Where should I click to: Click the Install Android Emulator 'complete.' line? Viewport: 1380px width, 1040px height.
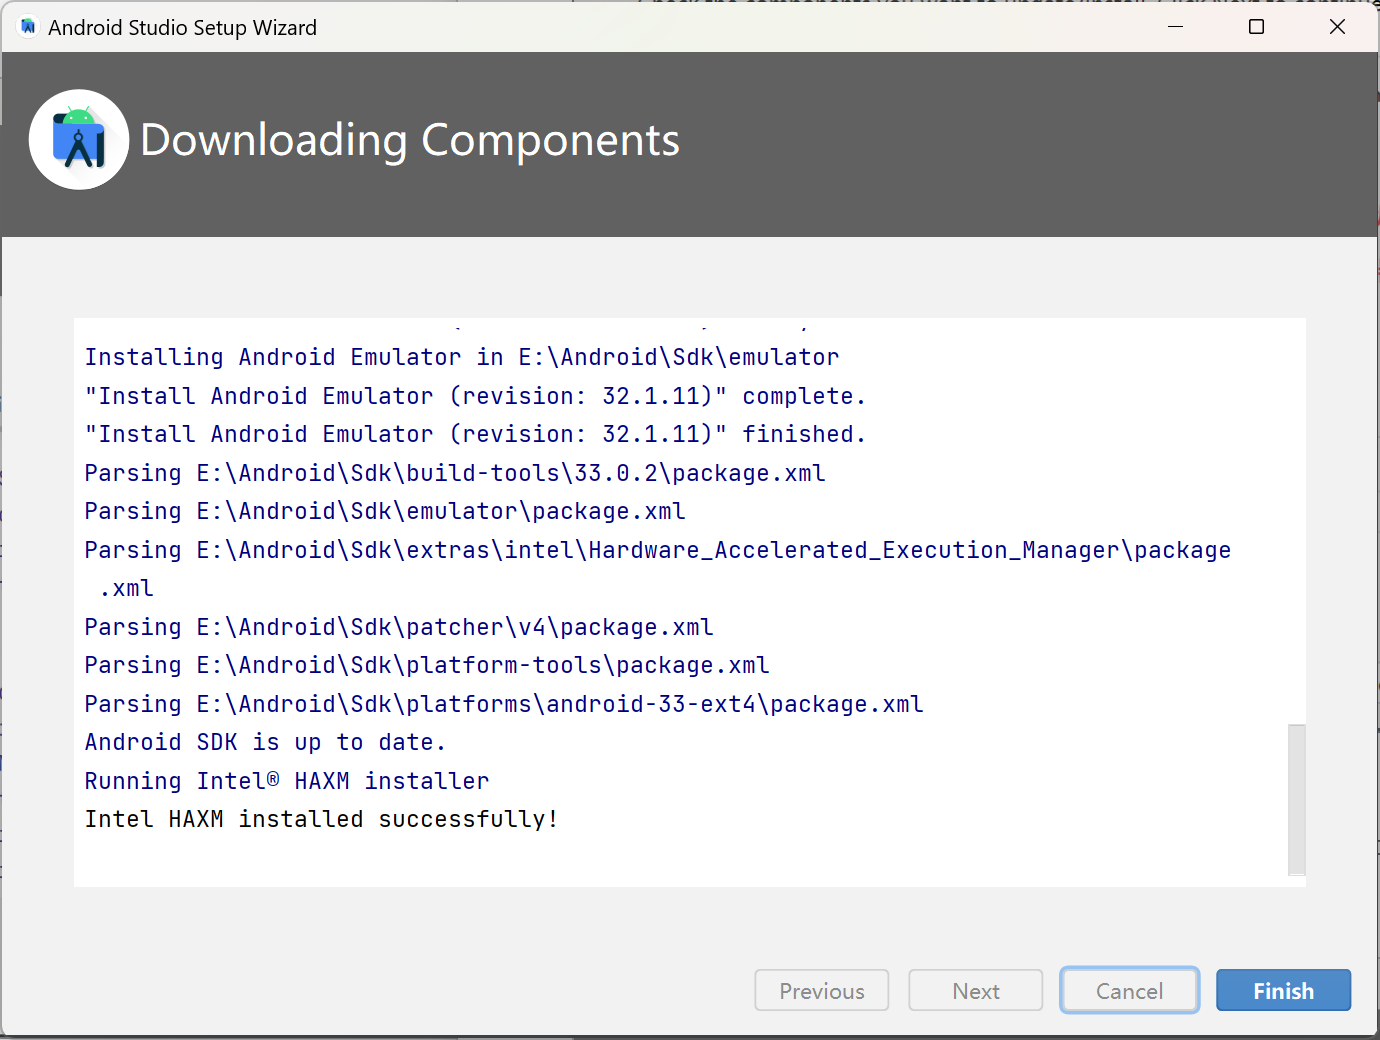[x=475, y=396]
